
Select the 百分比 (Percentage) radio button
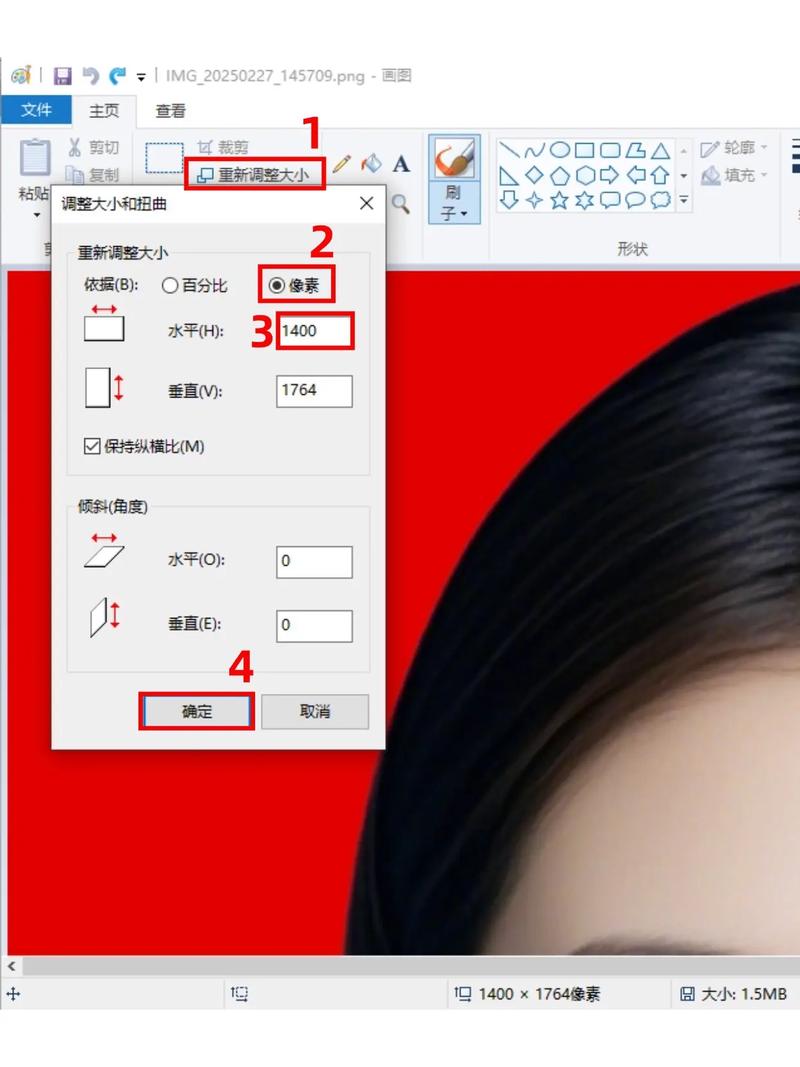coord(169,284)
